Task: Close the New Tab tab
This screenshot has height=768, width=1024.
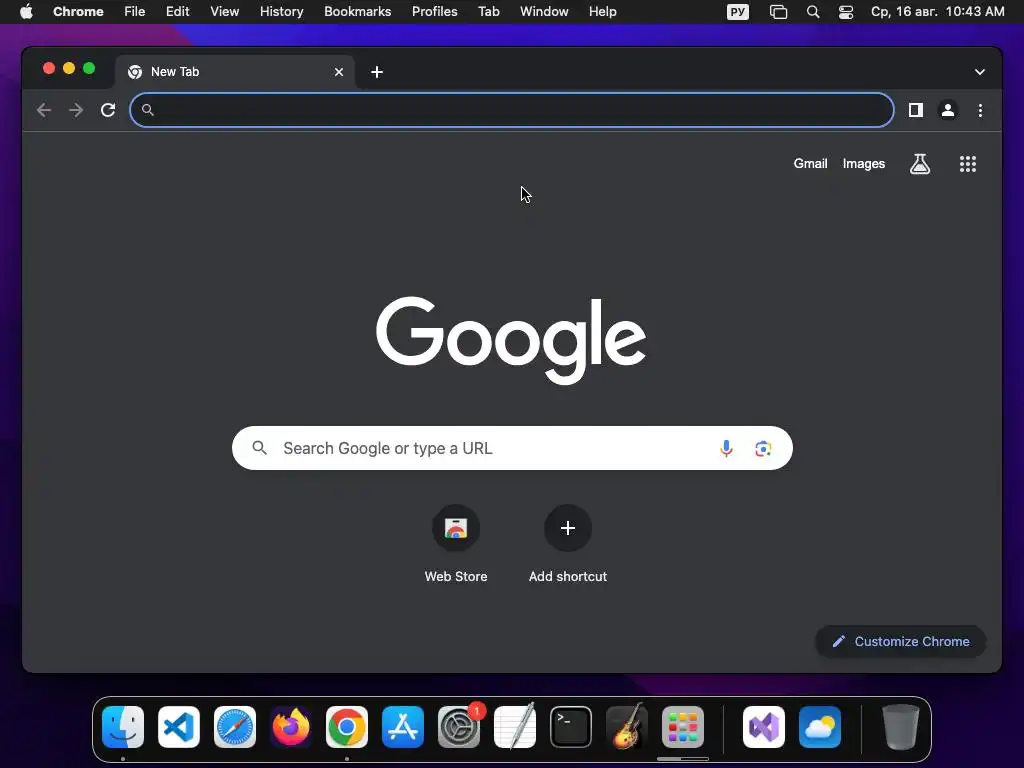Action: [x=338, y=72]
